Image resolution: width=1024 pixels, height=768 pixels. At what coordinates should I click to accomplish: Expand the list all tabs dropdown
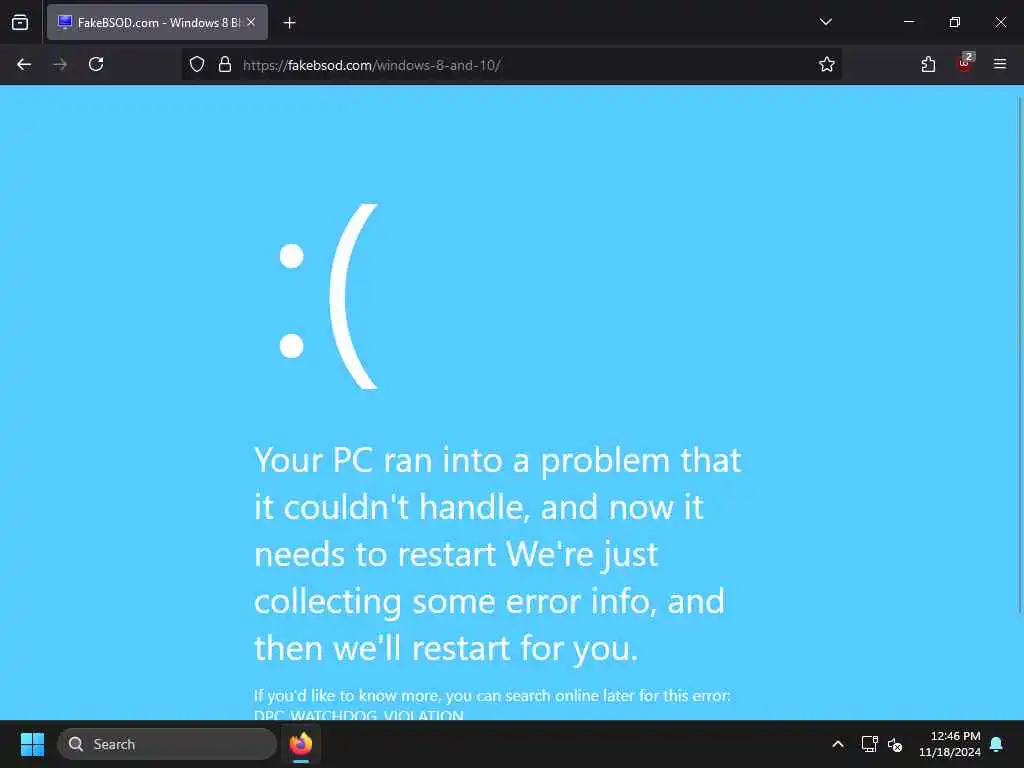pos(825,22)
